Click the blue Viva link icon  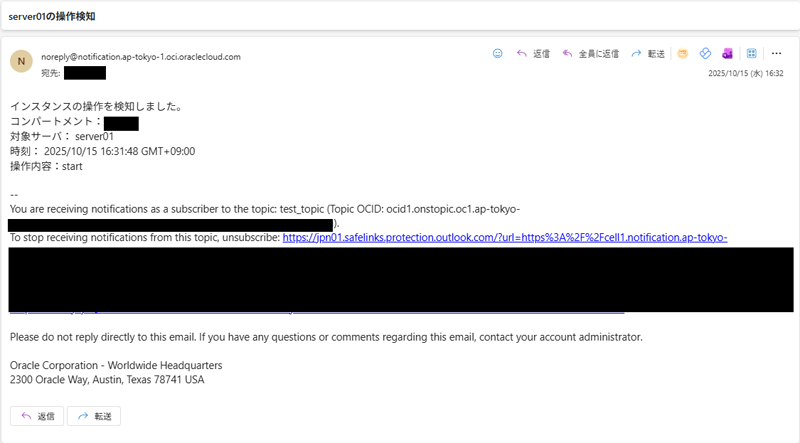point(704,54)
